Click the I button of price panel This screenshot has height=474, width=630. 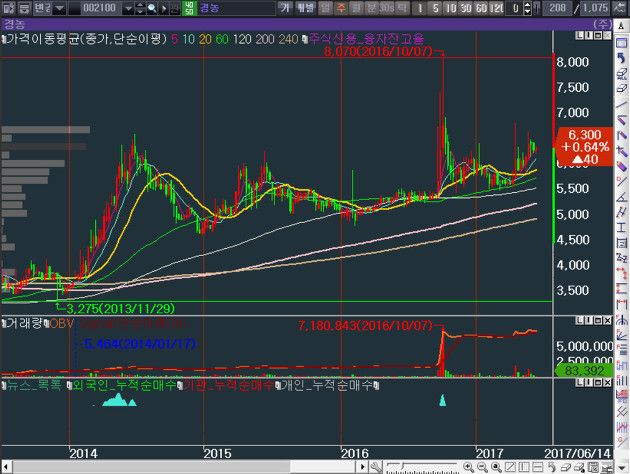(x=589, y=36)
